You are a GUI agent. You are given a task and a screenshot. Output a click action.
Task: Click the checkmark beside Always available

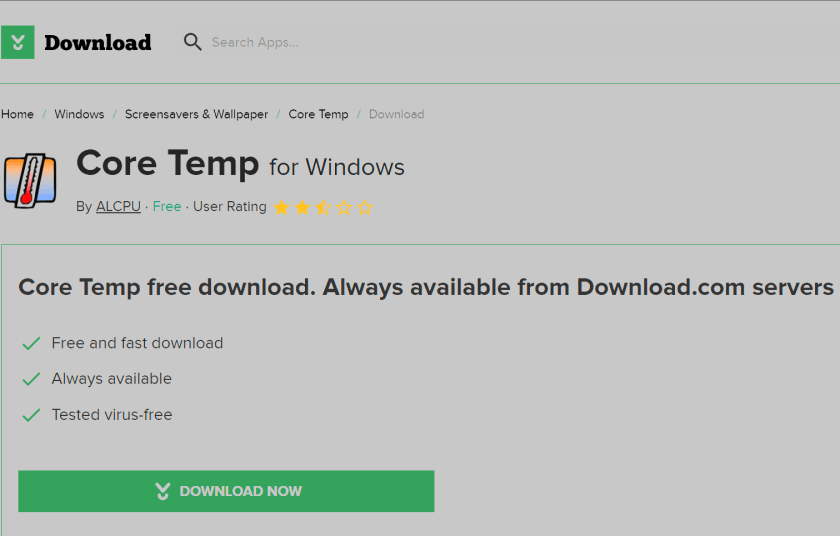point(31,379)
